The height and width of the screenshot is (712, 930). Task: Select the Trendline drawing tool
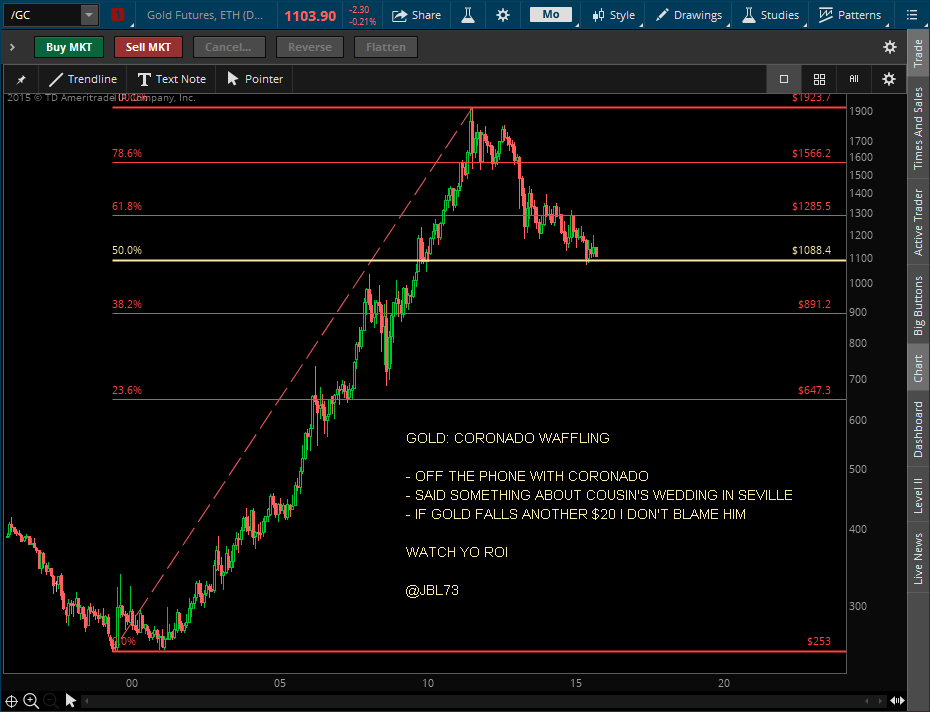click(83, 79)
